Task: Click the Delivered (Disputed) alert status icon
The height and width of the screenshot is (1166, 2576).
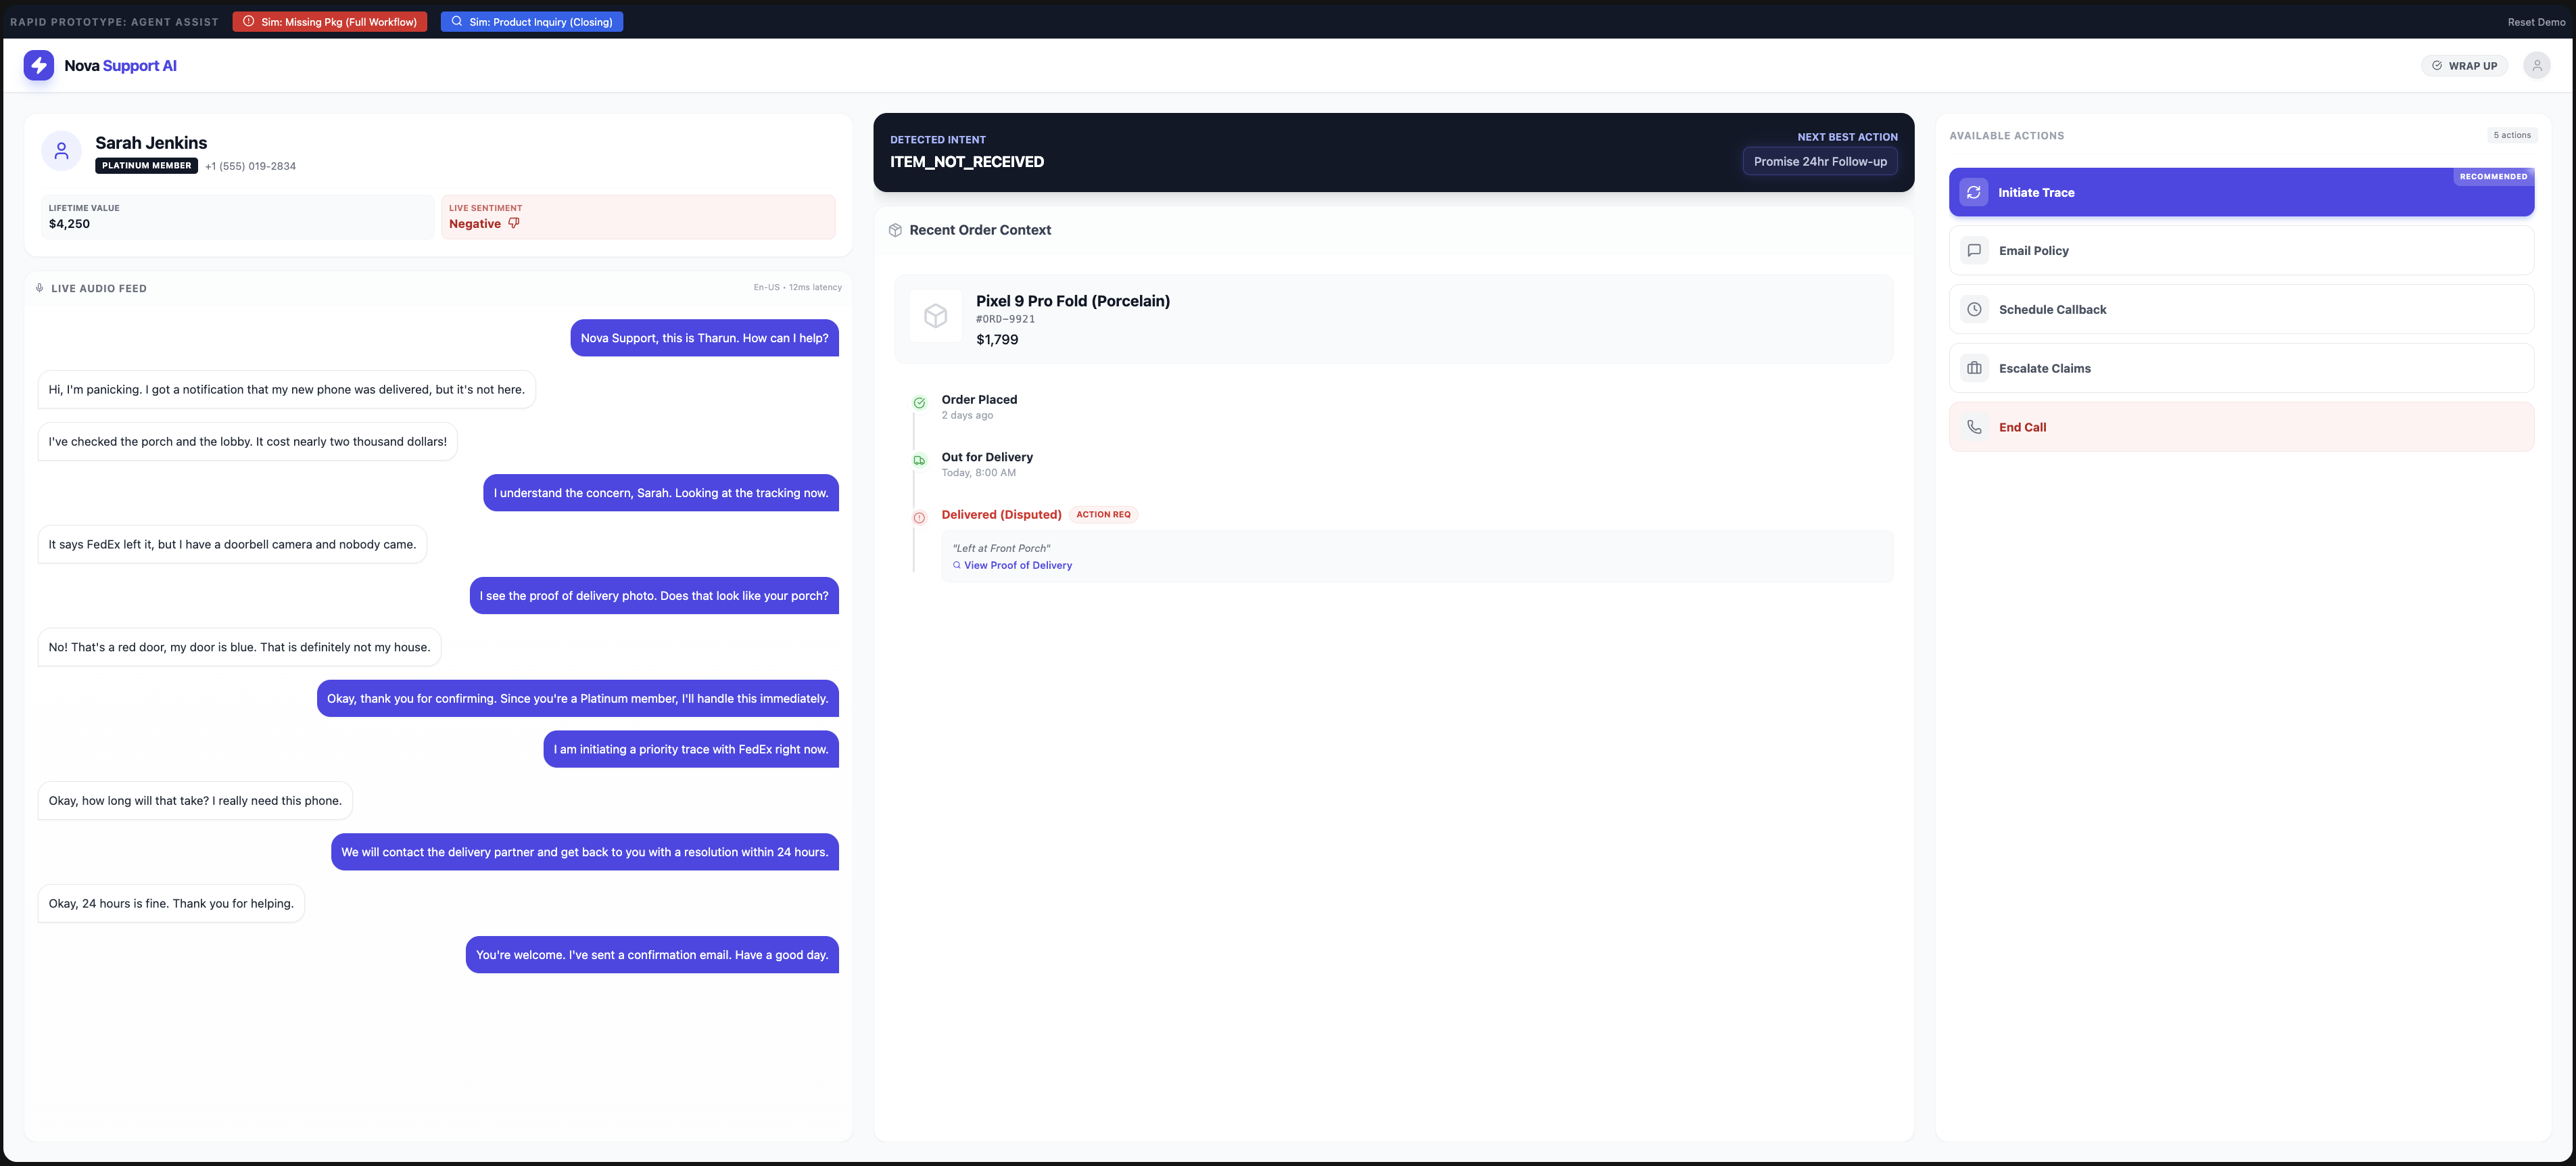Action: [x=919, y=518]
